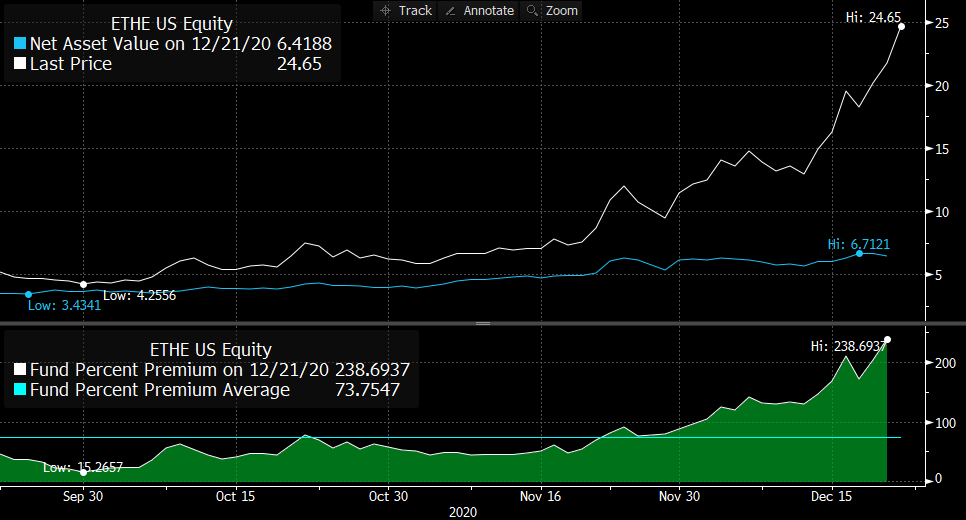Click the Oct 15 date axis label
Viewport: 966px width, 520px height.
point(235,497)
